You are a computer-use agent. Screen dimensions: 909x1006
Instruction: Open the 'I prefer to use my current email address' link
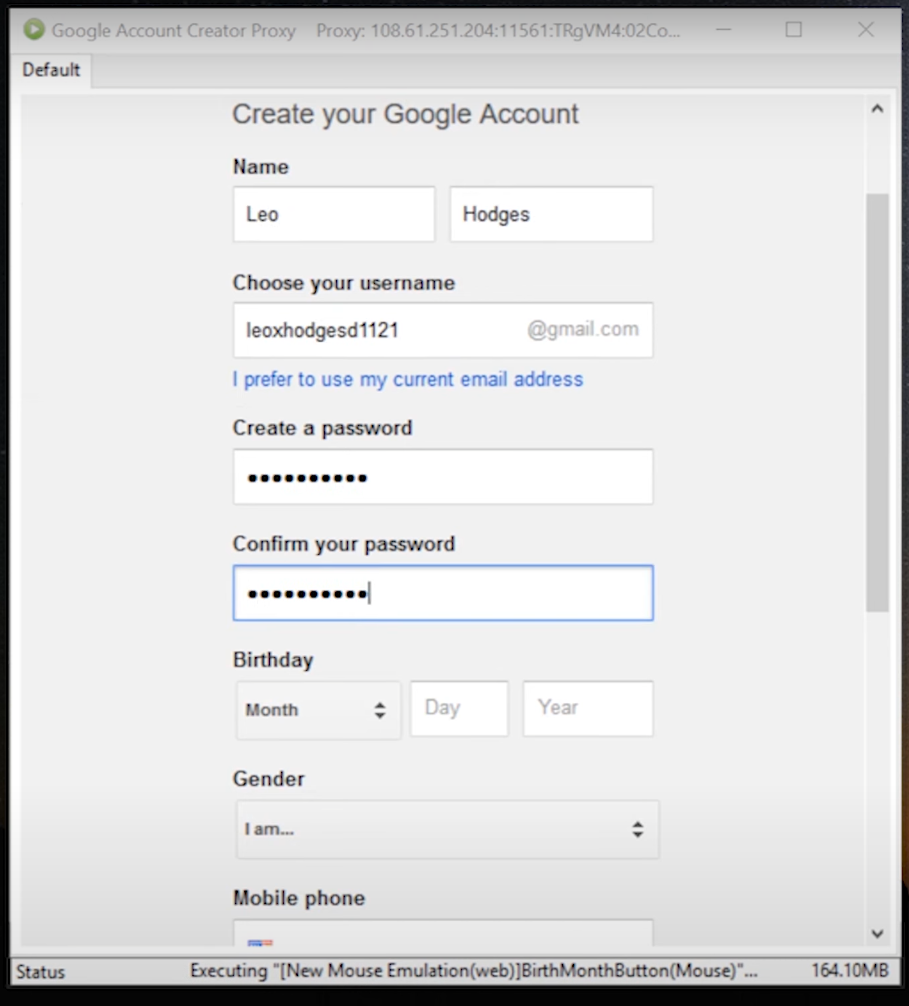(408, 379)
